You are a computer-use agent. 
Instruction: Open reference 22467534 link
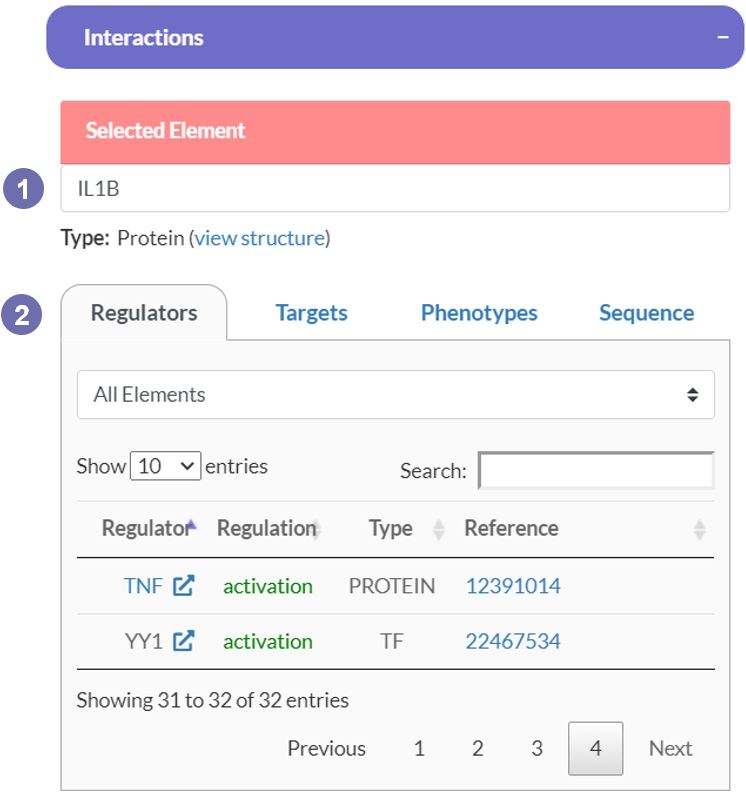(513, 641)
